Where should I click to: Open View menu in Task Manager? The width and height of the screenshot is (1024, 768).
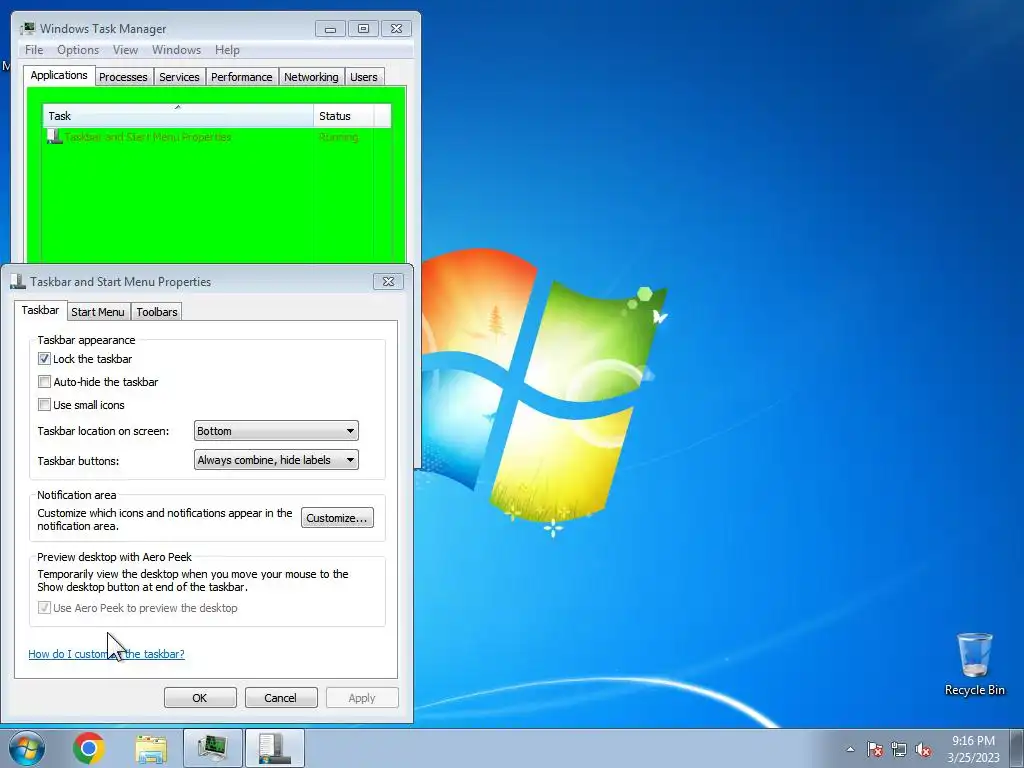(125, 50)
